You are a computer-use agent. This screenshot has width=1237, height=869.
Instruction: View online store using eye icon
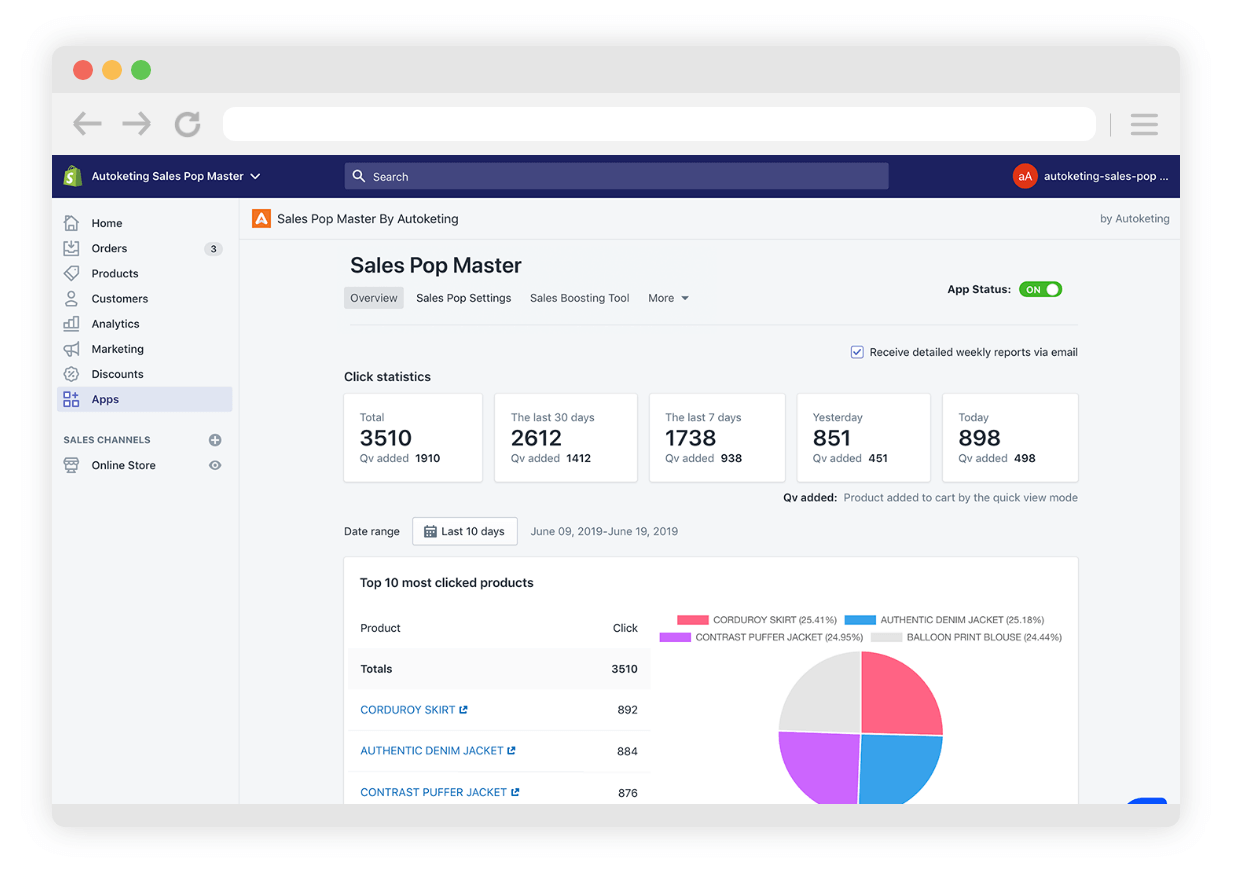pos(215,465)
